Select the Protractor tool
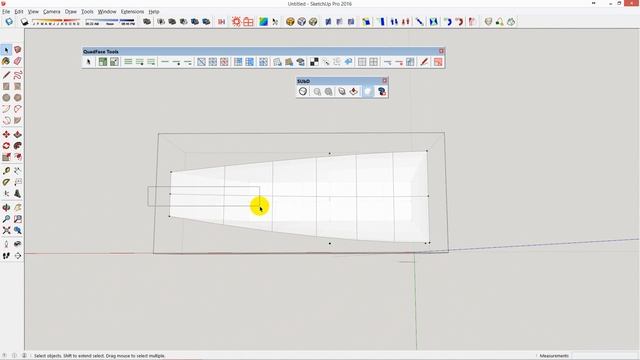The image size is (640, 360). pyautogui.click(x=6, y=182)
